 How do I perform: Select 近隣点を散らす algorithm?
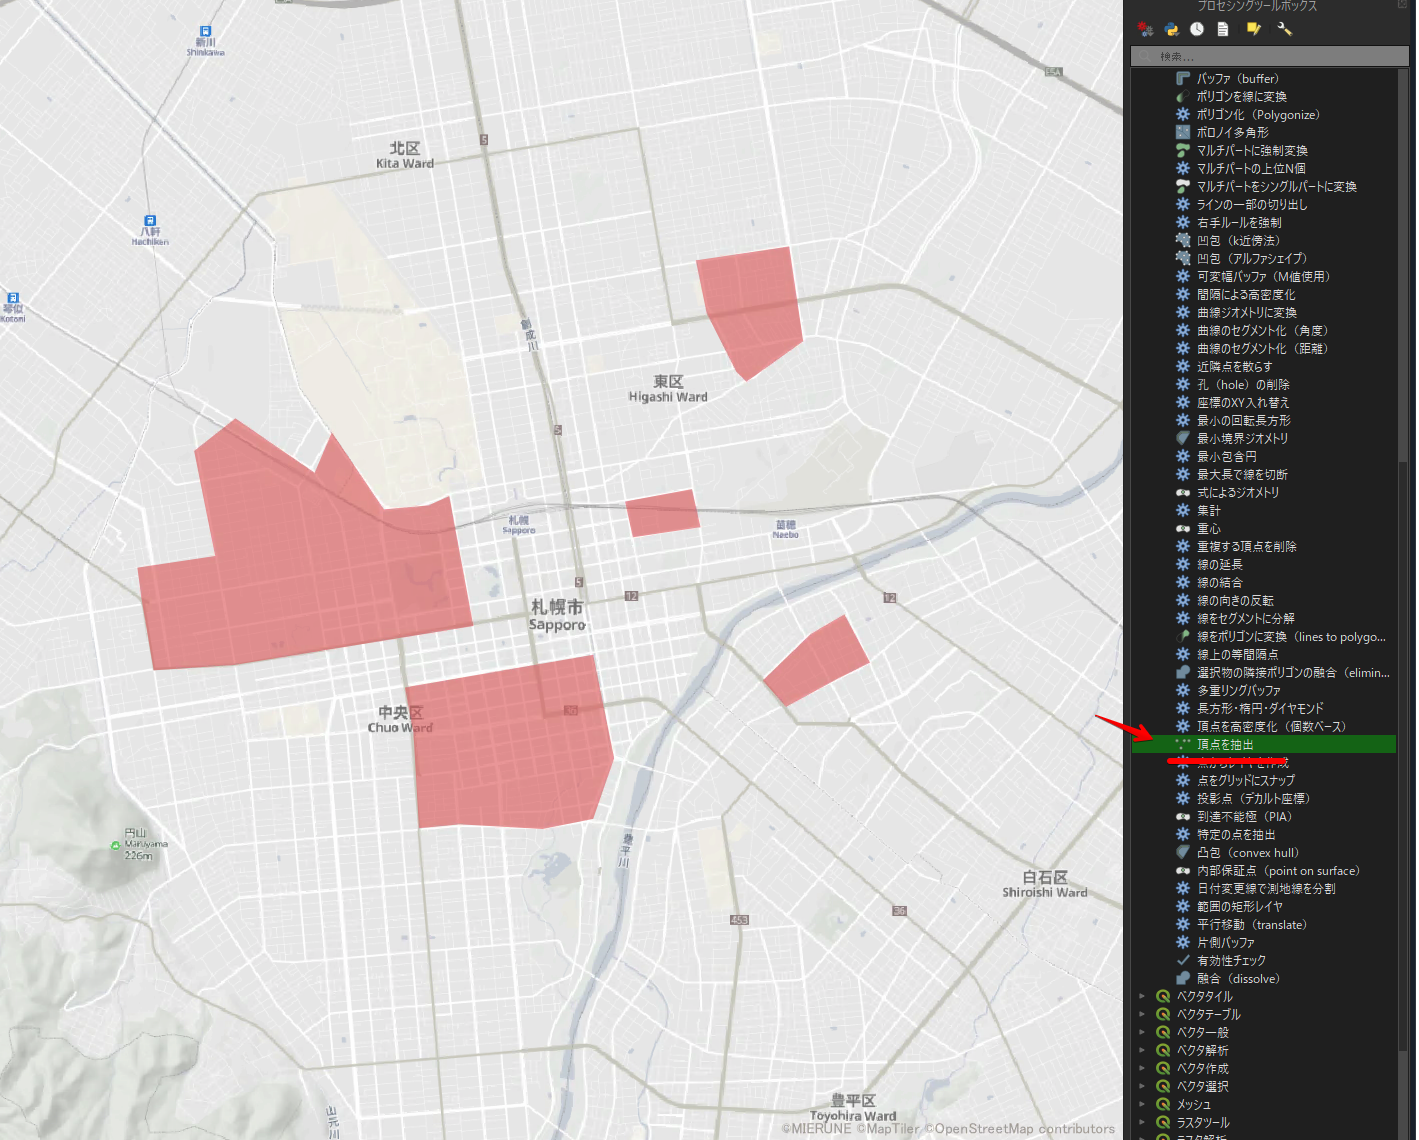click(1235, 367)
